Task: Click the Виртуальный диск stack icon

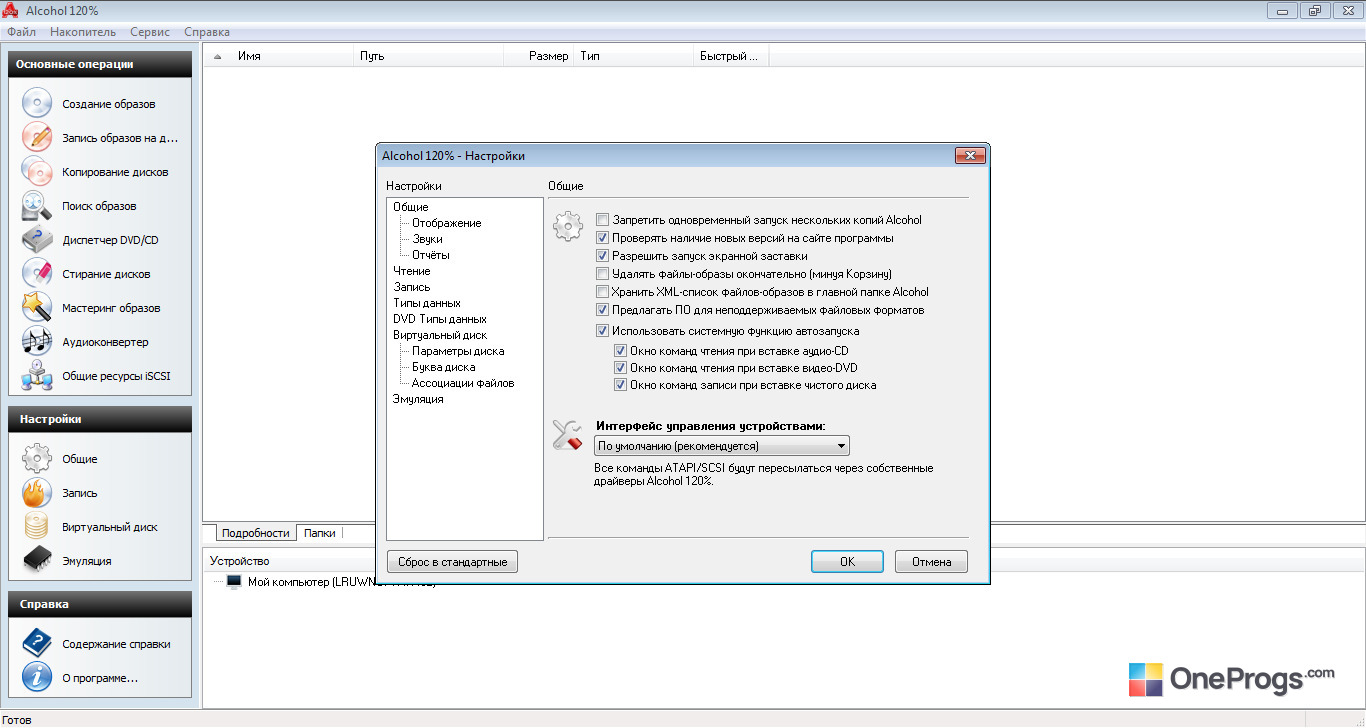Action: tap(37, 527)
